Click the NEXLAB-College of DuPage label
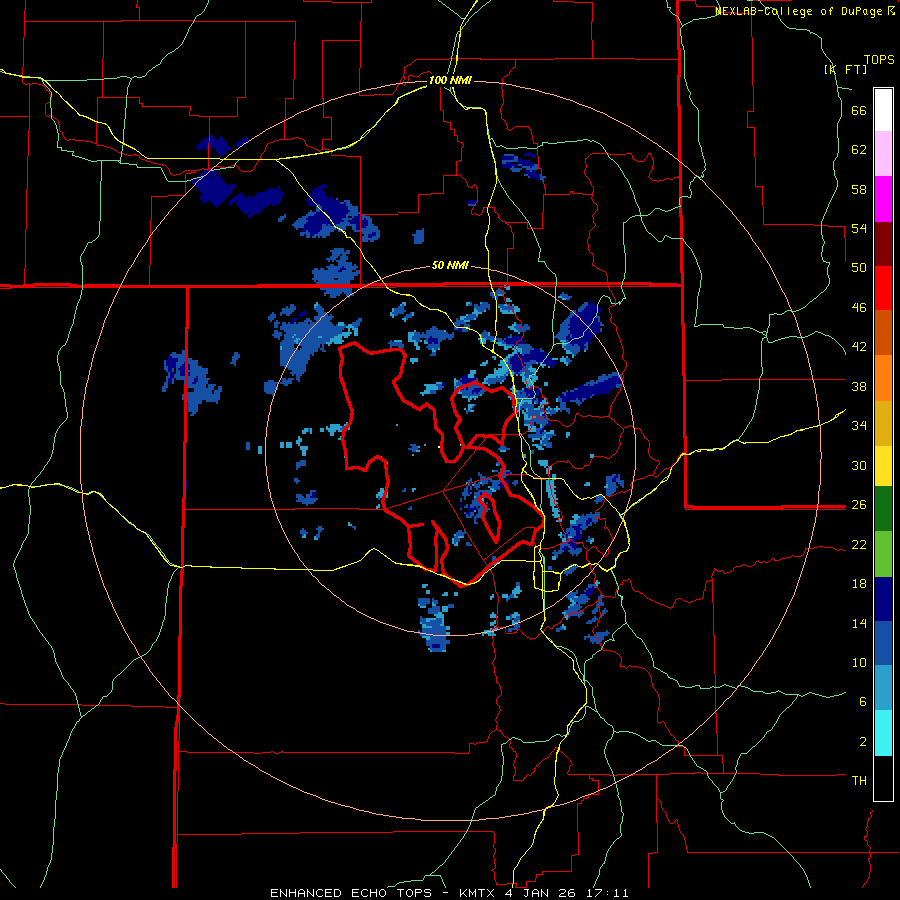This screenshot has height=900, width=900. pyautogui.click(x=798, y=11)
